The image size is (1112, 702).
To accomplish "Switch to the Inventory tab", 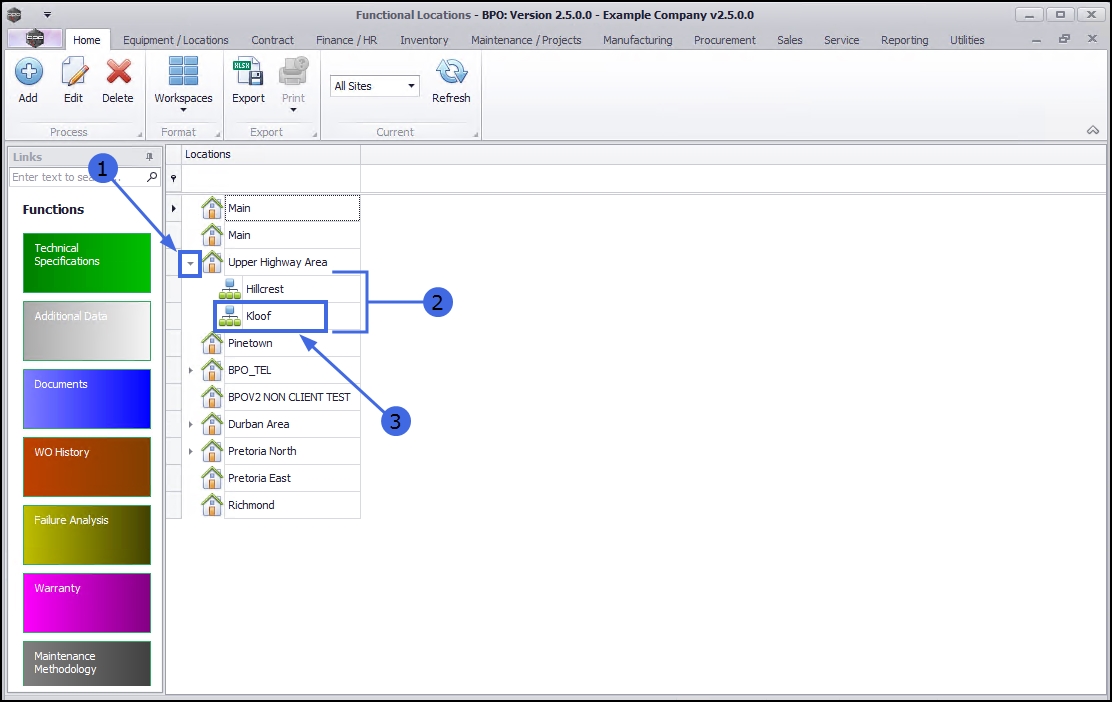I will (x=424, y=40).
